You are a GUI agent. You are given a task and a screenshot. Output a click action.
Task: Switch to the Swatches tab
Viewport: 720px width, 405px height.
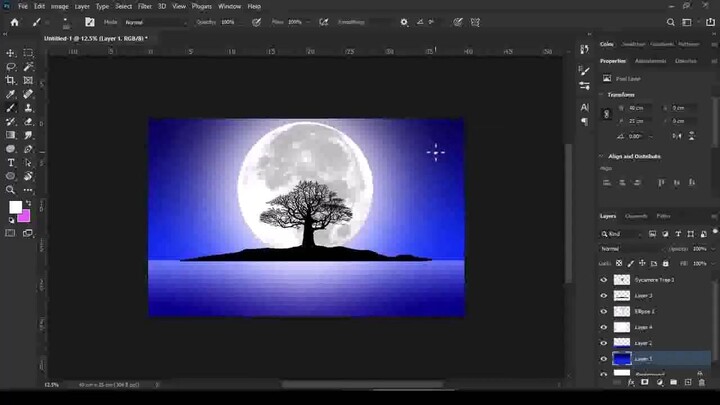633,45
